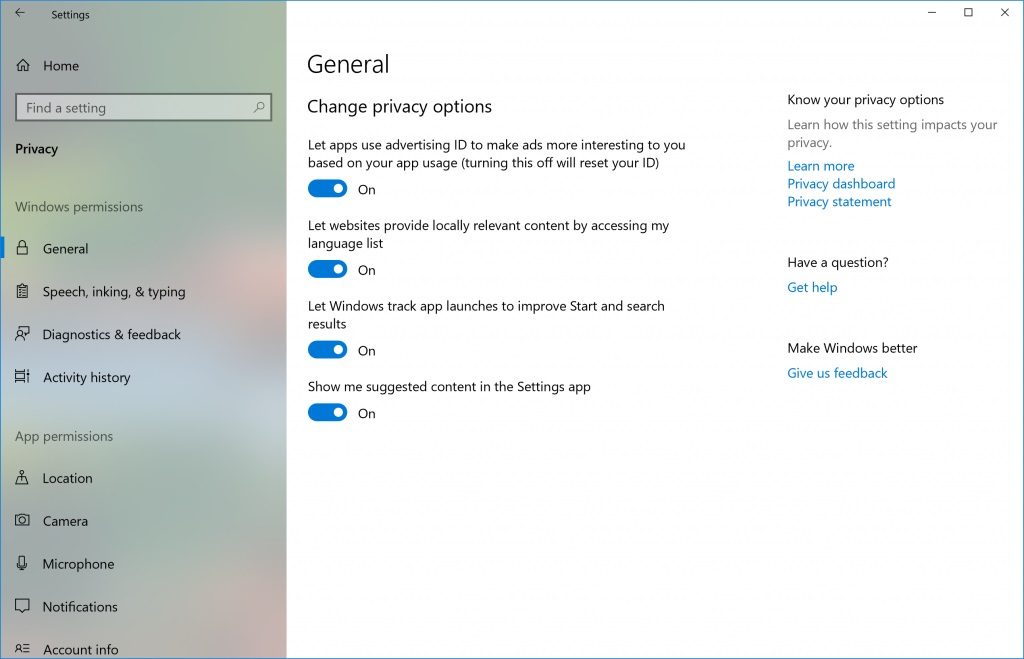This screenshot has height=659, width=1024.
Task: Click the Camera icon in sidebar
Action: coord(23,522)
